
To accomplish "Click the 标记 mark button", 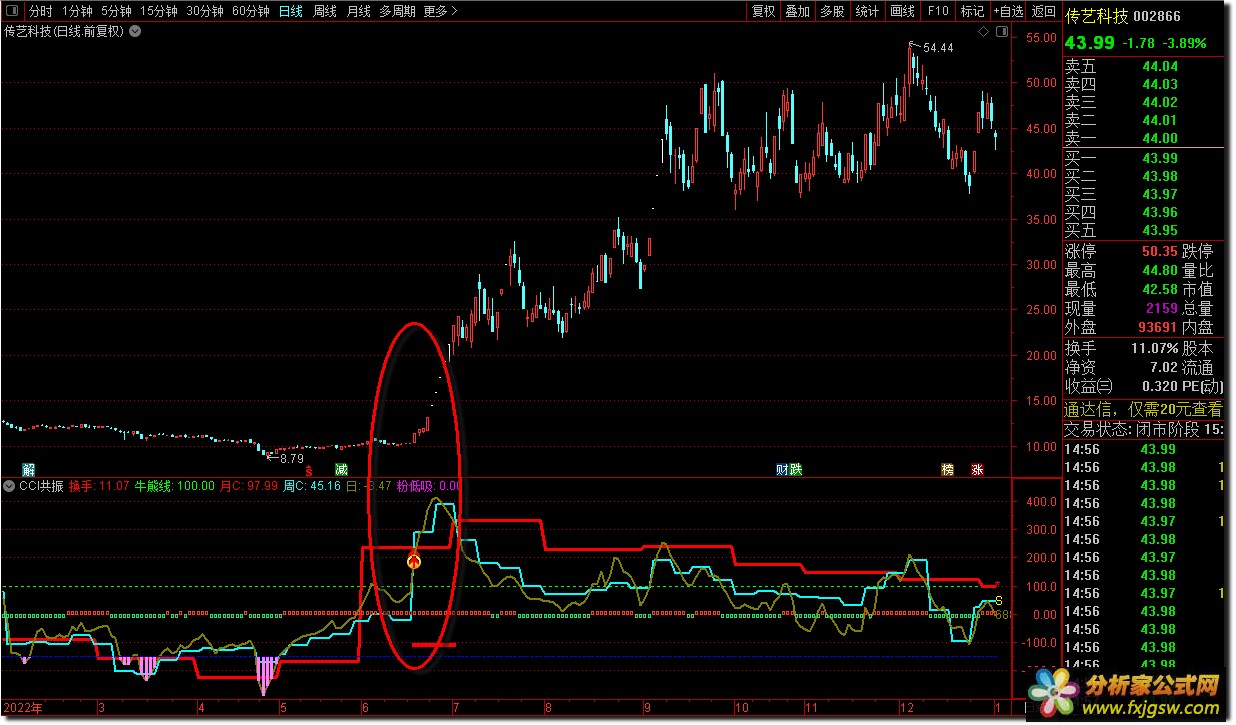I will [x=972, y=11].
